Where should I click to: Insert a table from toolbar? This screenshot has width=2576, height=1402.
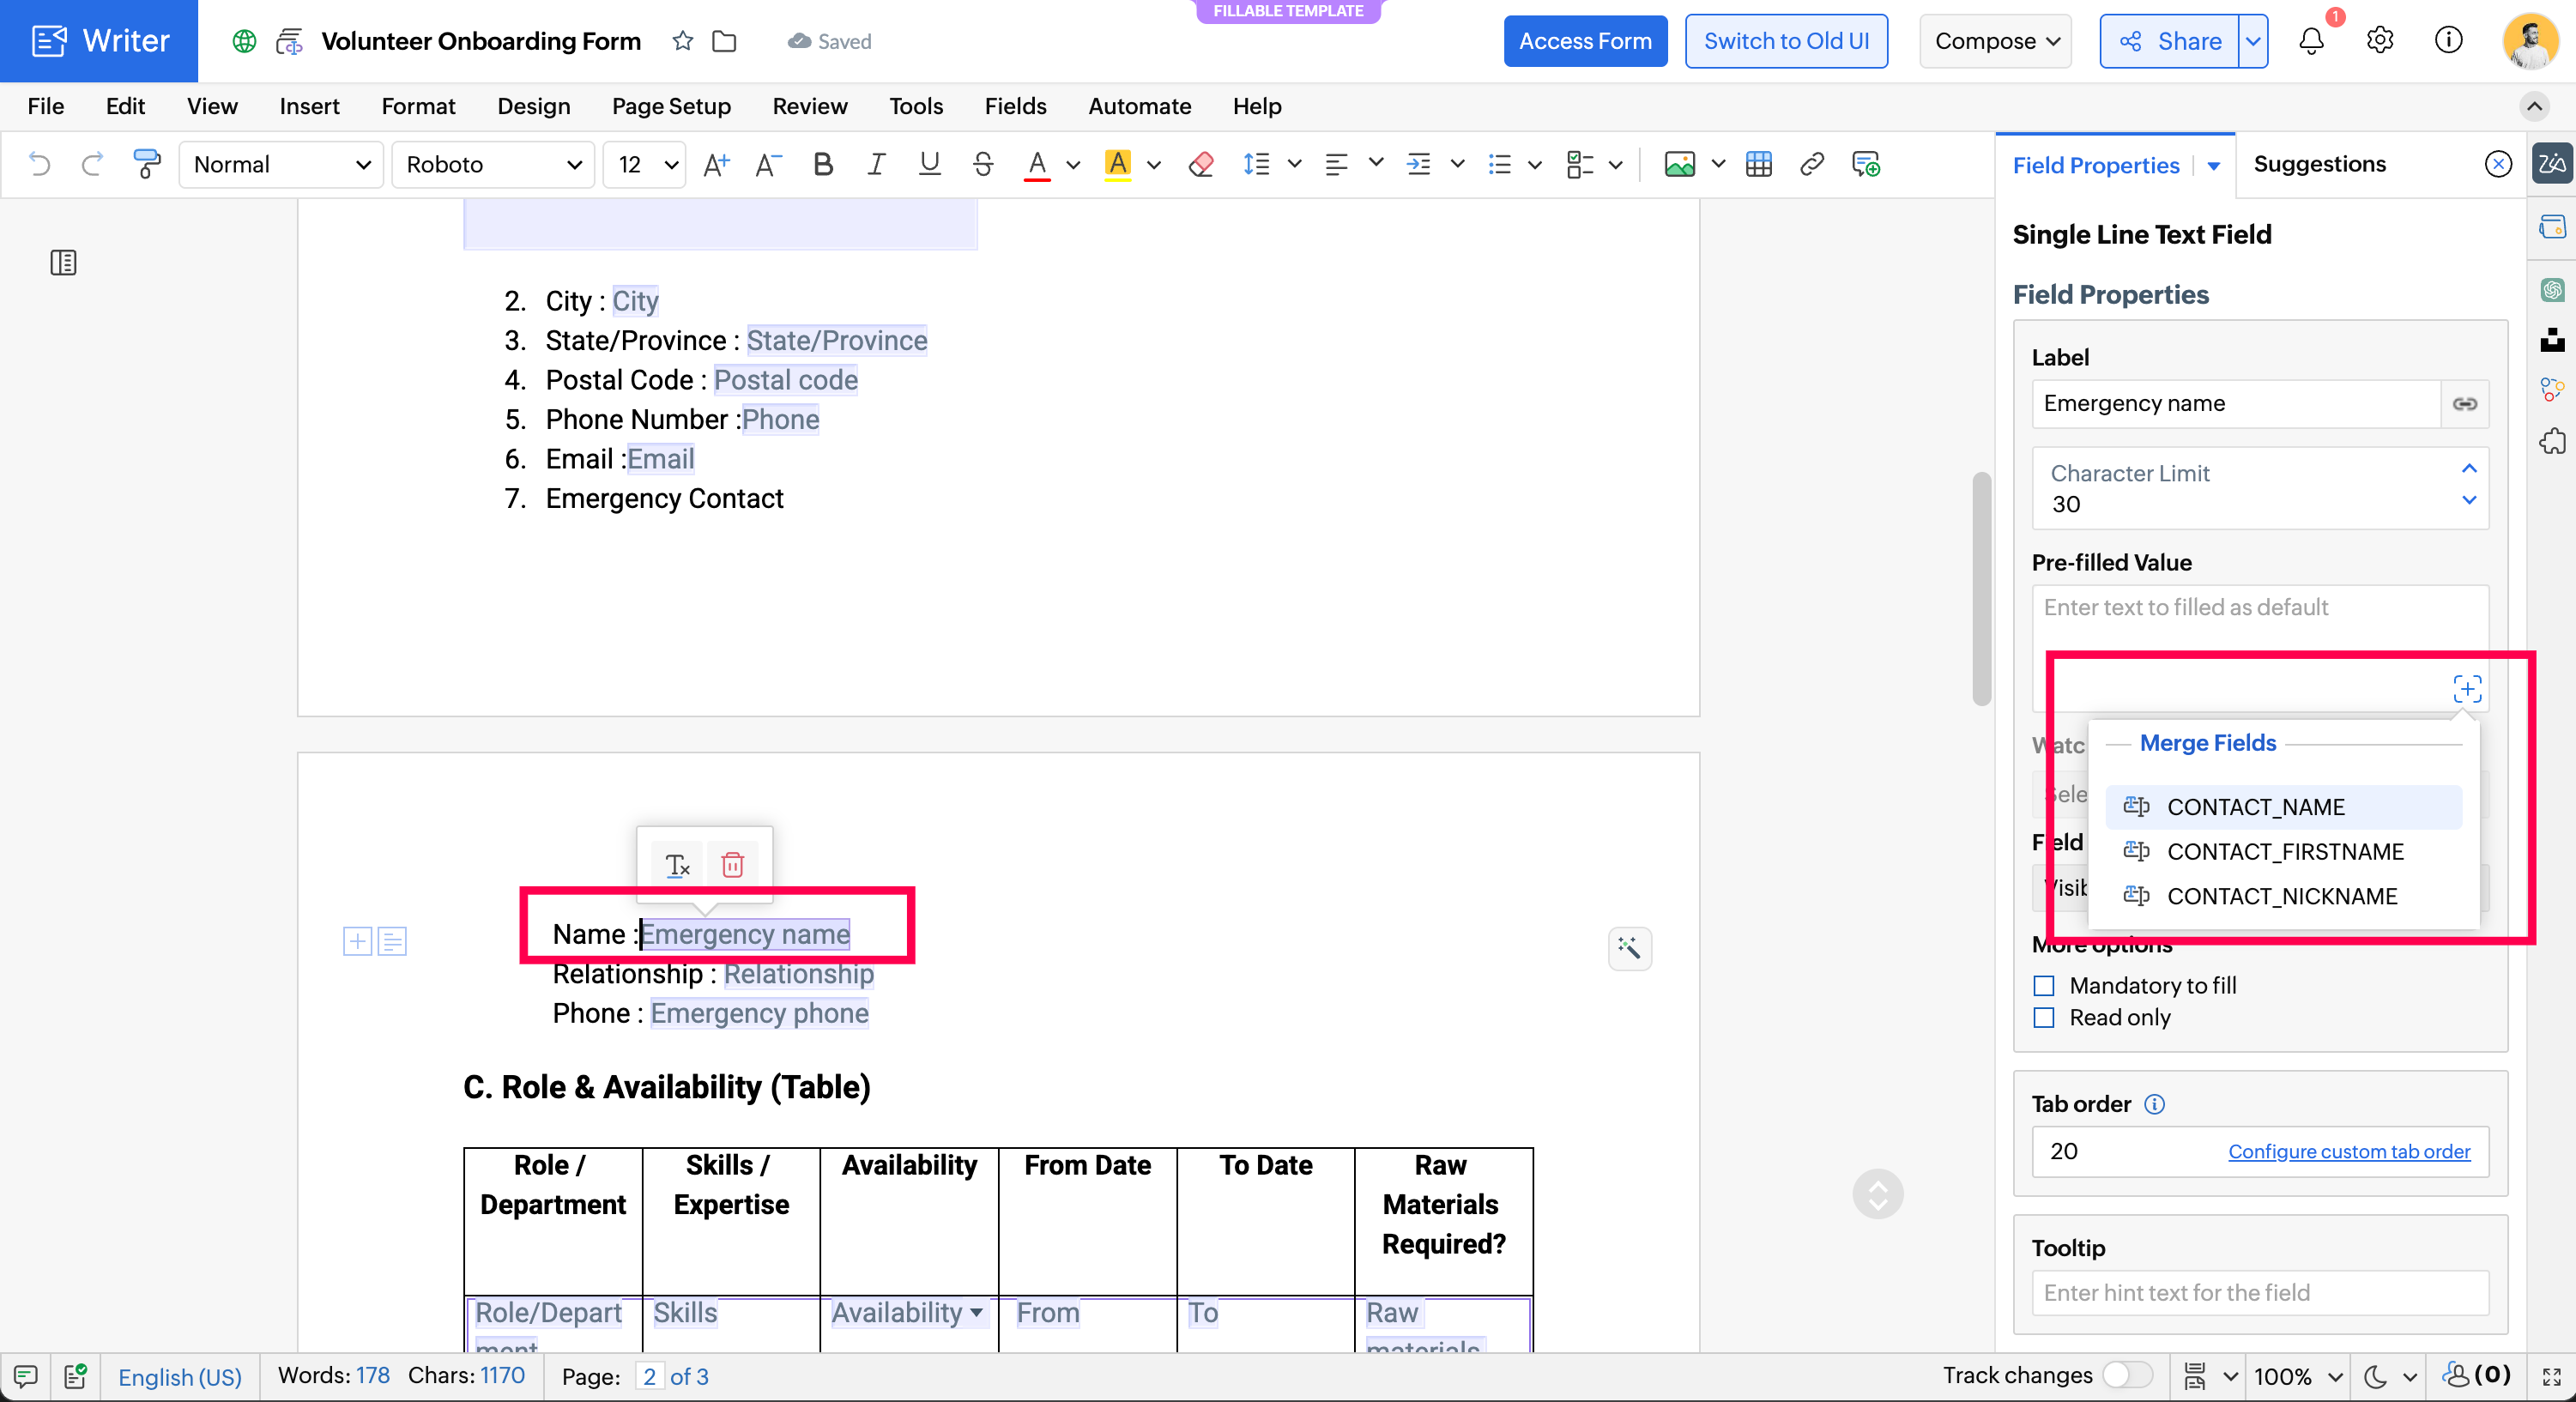click(x=1758, y=164)
